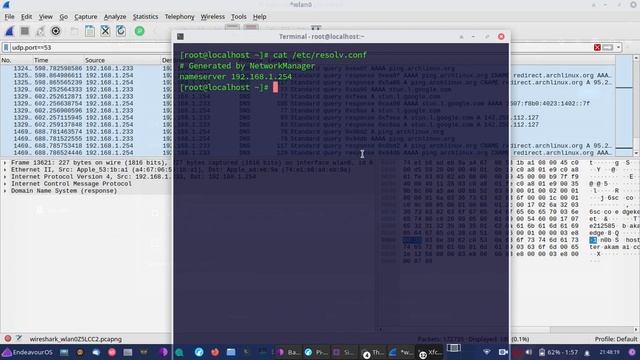Select packet row with time 688.786524446

pyautogui.click(x=86, y=153)
